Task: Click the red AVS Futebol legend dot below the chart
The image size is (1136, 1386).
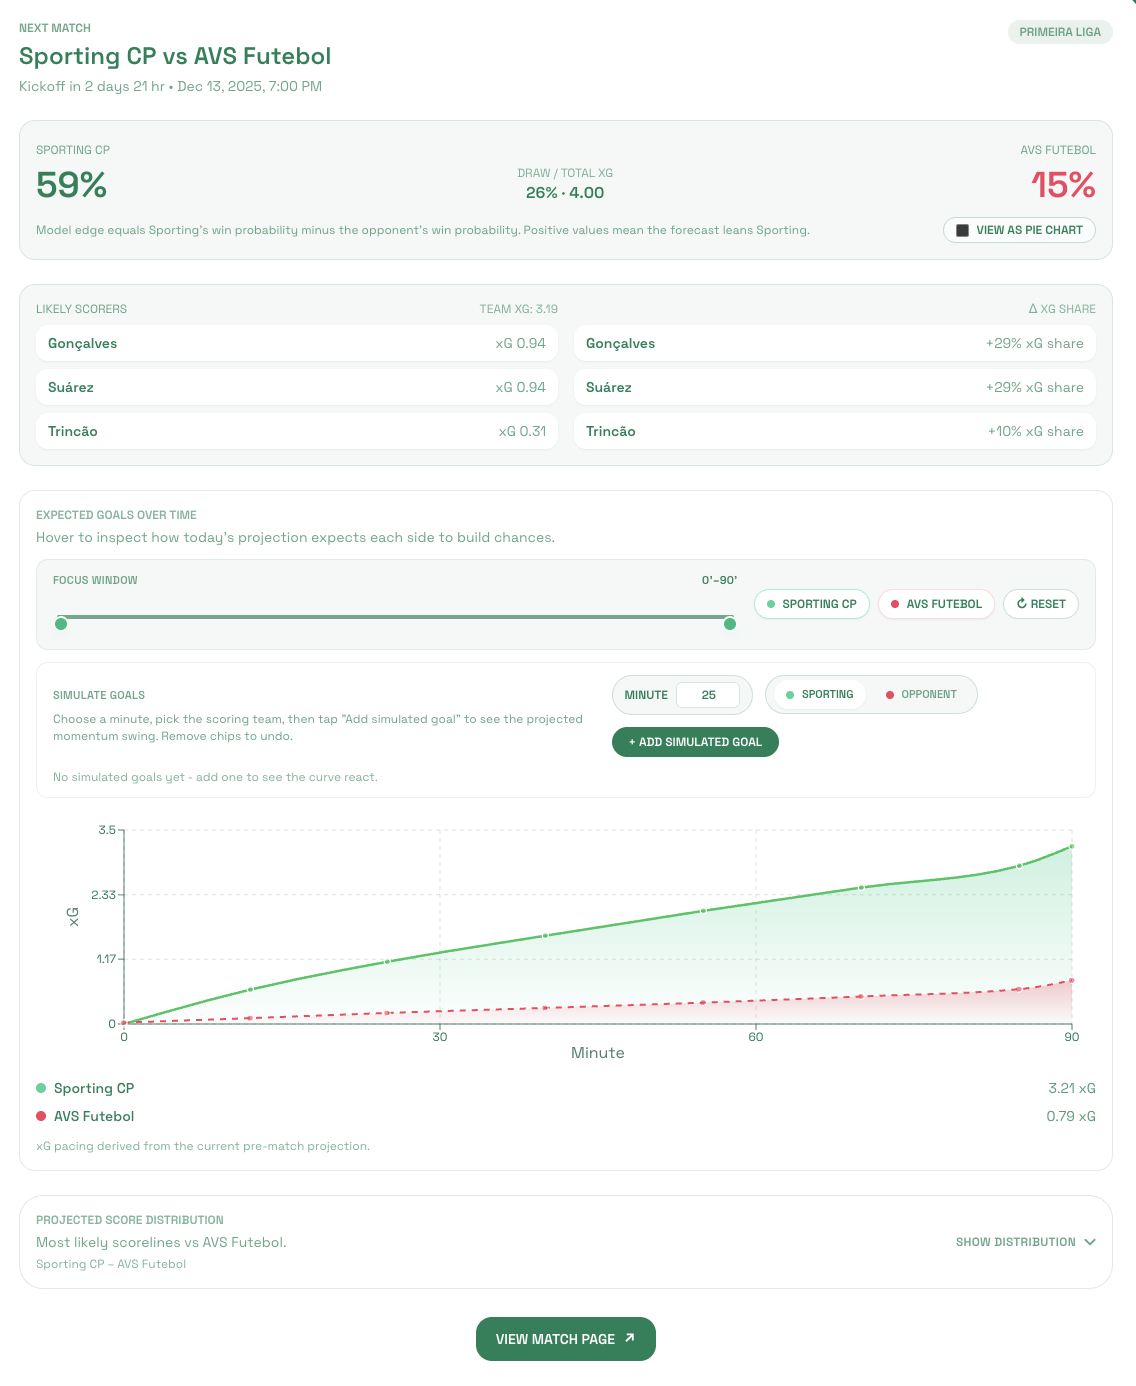Action: tap(41, 1116)
